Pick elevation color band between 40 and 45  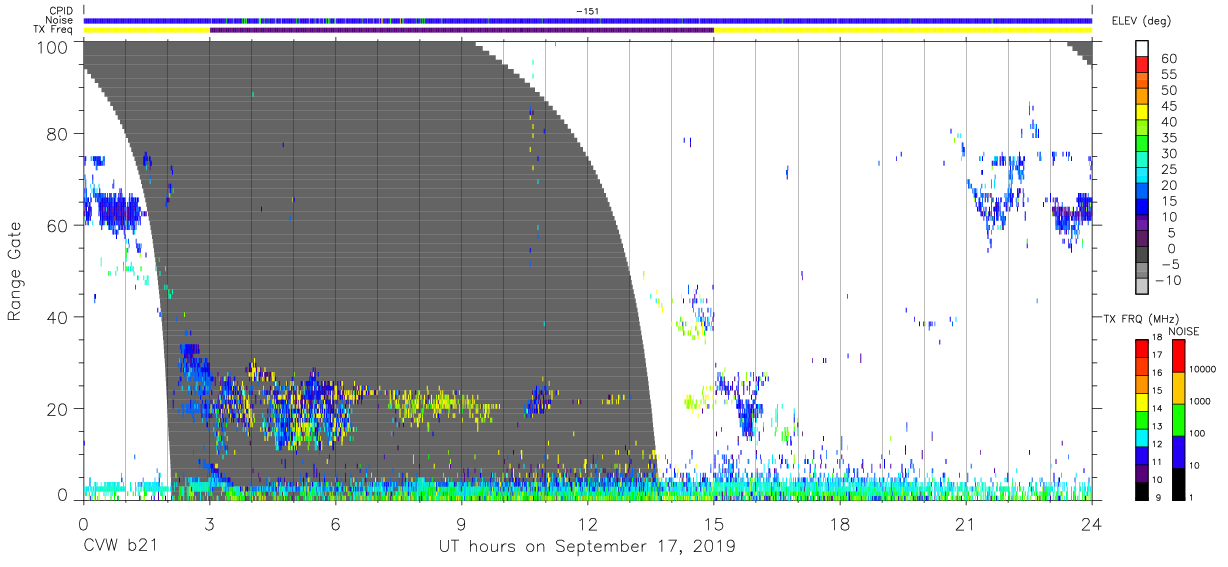1143,114
